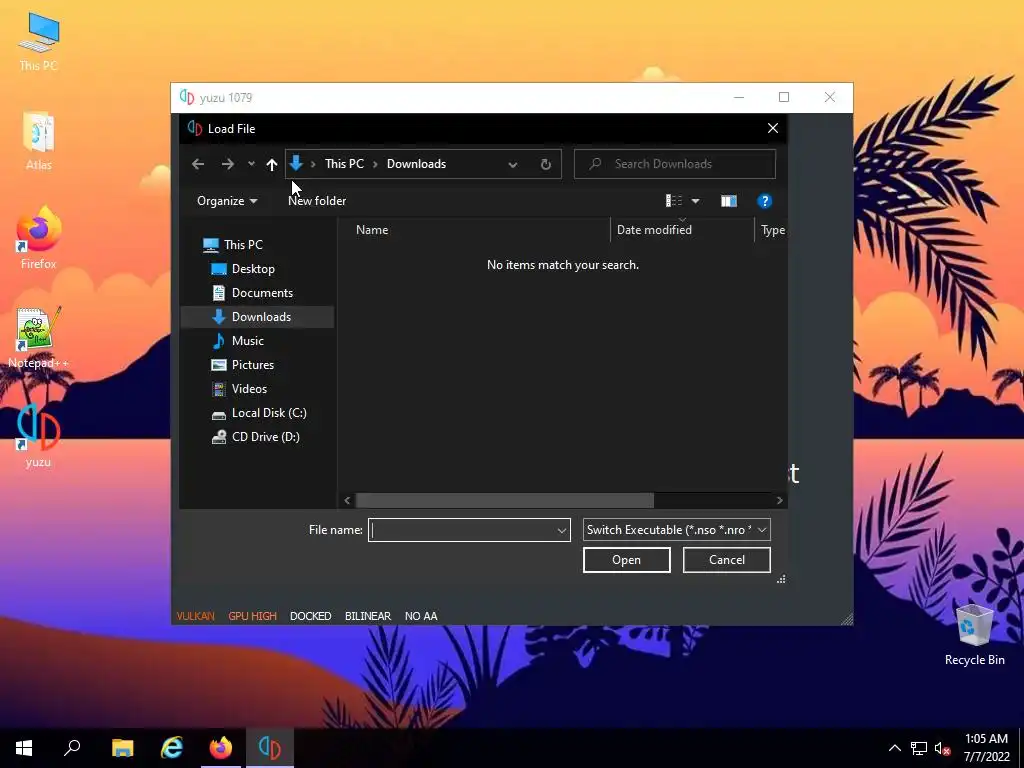Screen dimensions: 1024x768
Task: Show the preview pane
Action: 729,201
